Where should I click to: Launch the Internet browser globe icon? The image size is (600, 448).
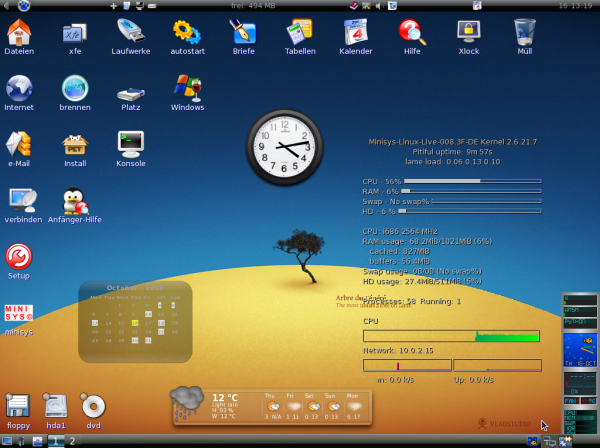click(18, 89)
